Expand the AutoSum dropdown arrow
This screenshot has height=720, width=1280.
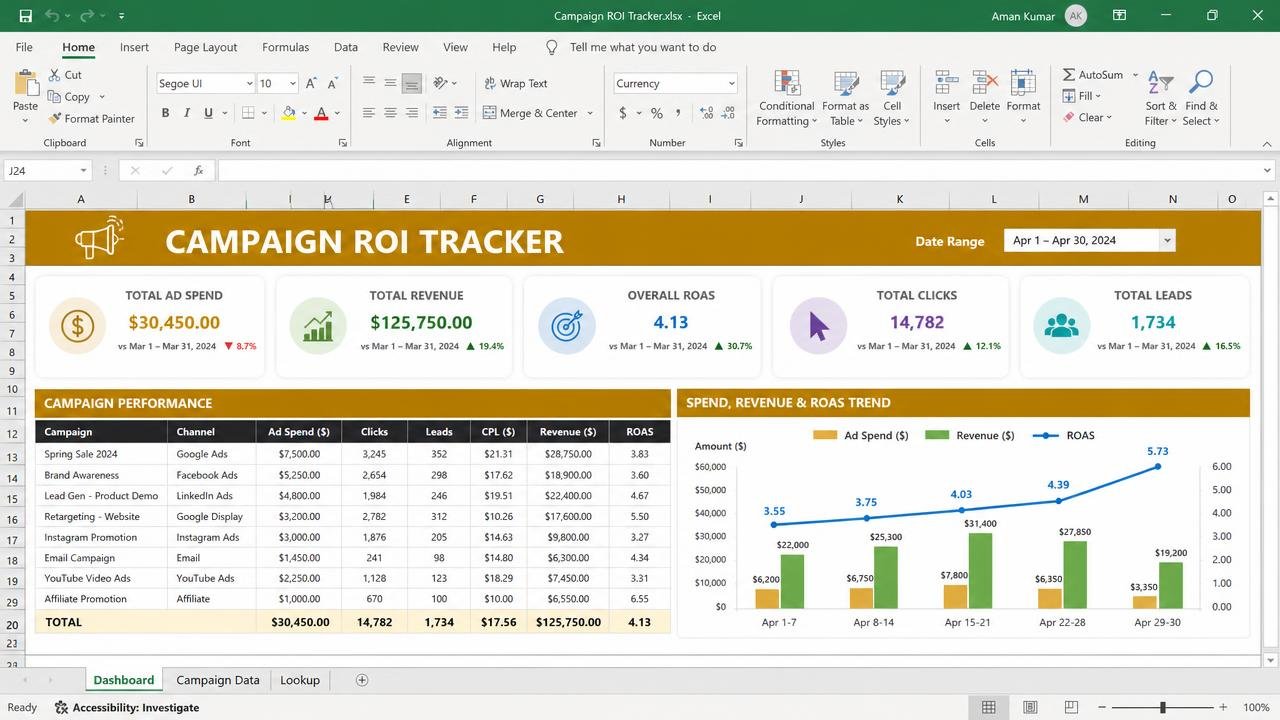click(x=1134, y=75)
